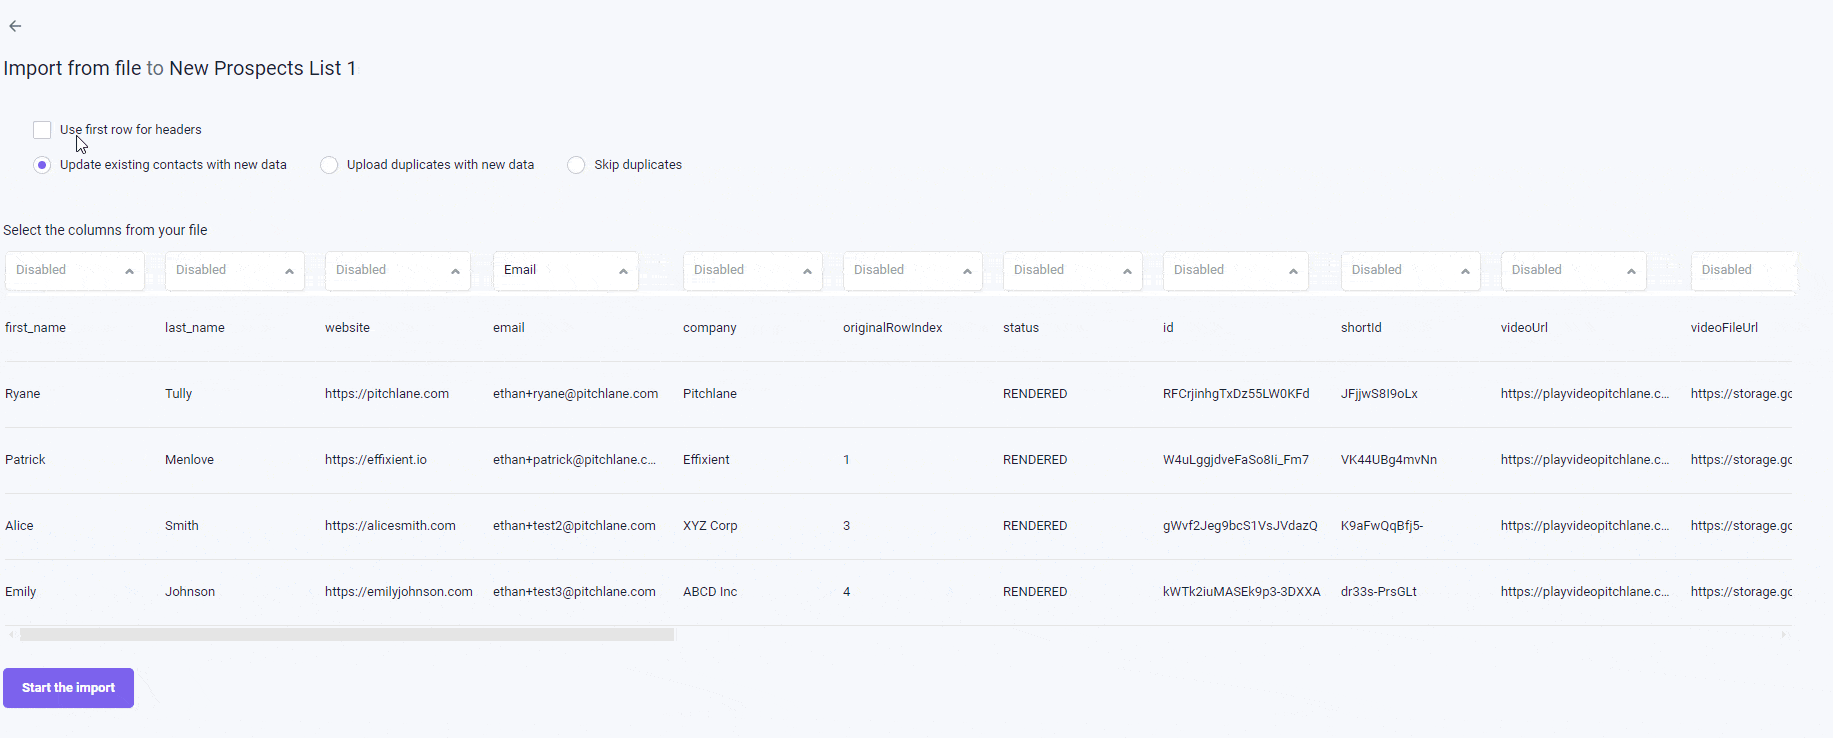Open column dropdown above originalRowIndex
The height and width of the screenshot is (738, 1833).
(x=913, y=271)
